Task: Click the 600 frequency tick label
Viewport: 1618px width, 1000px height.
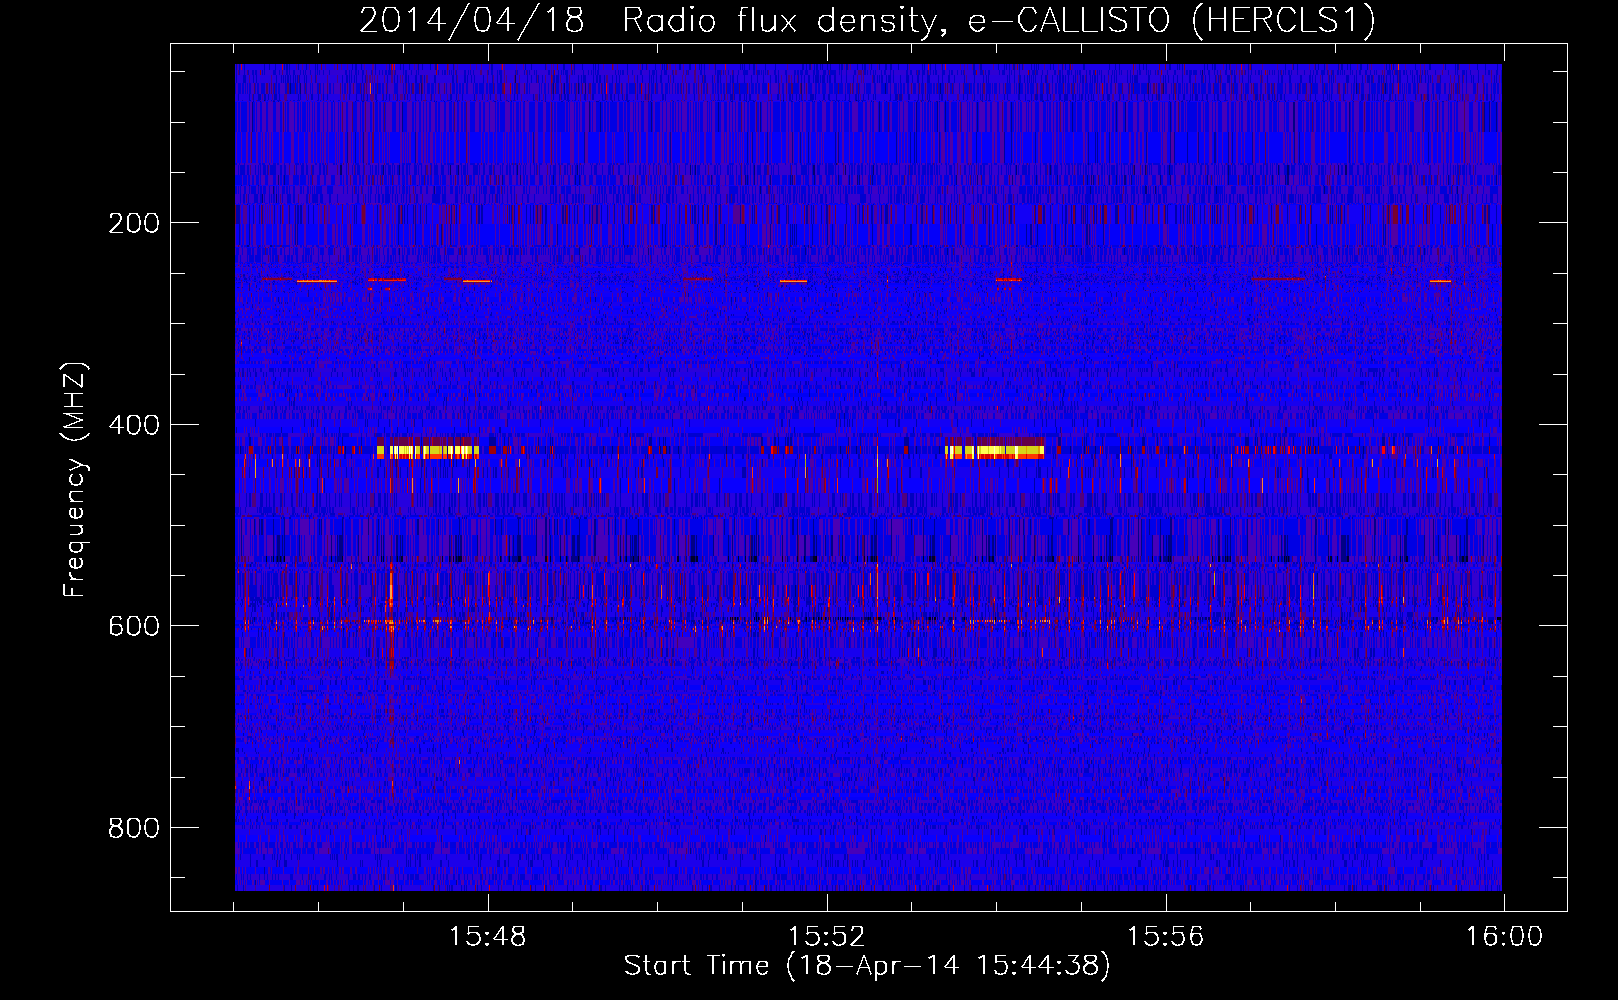Action: click(133, 626)
